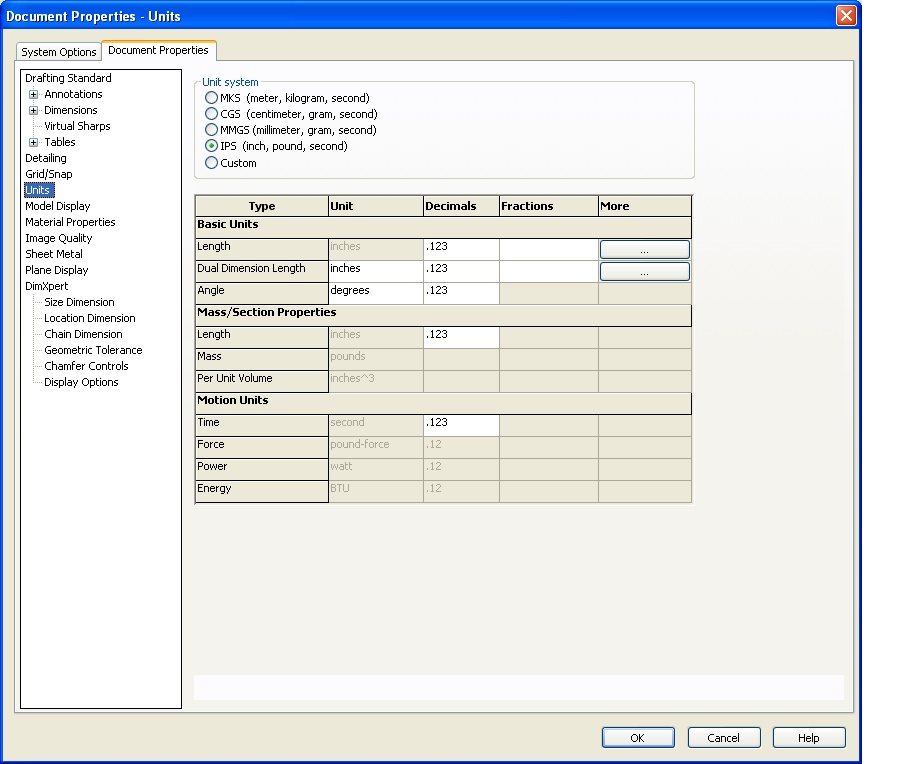This screenshot has height=764, width=924.
Task: Click Basic Units Length decimals cell
Action: [x=461, y=249]
